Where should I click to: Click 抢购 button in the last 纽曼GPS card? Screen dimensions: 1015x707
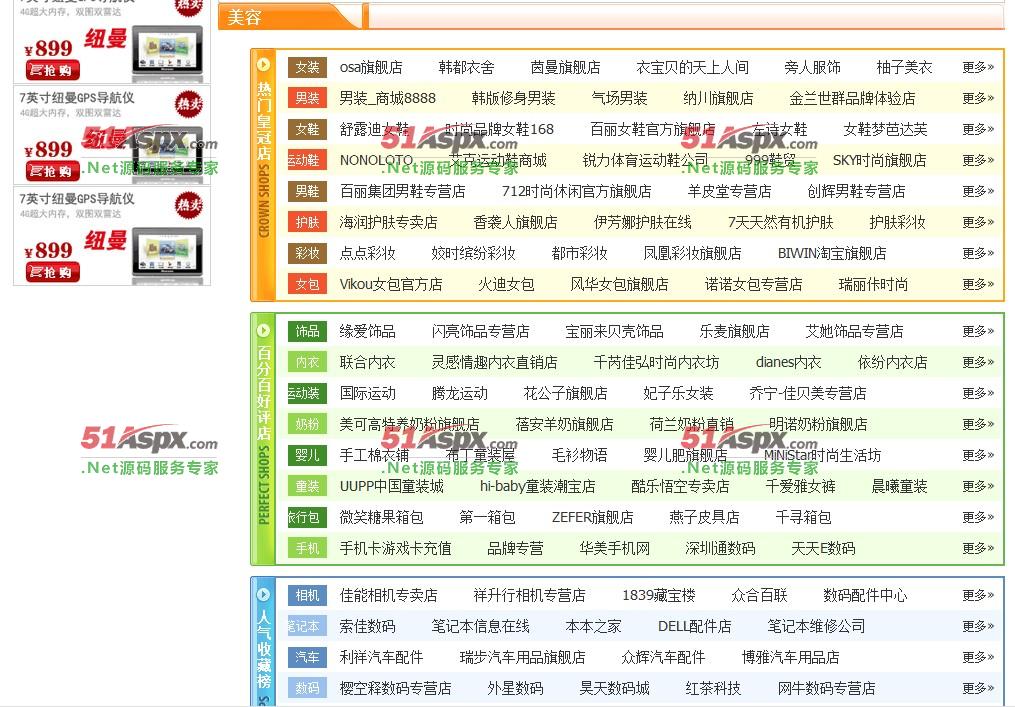tap(52, 272)
